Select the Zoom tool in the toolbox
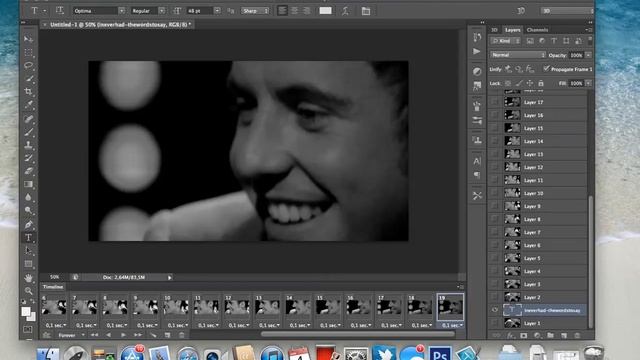640x360 pixels. (28, 291)
